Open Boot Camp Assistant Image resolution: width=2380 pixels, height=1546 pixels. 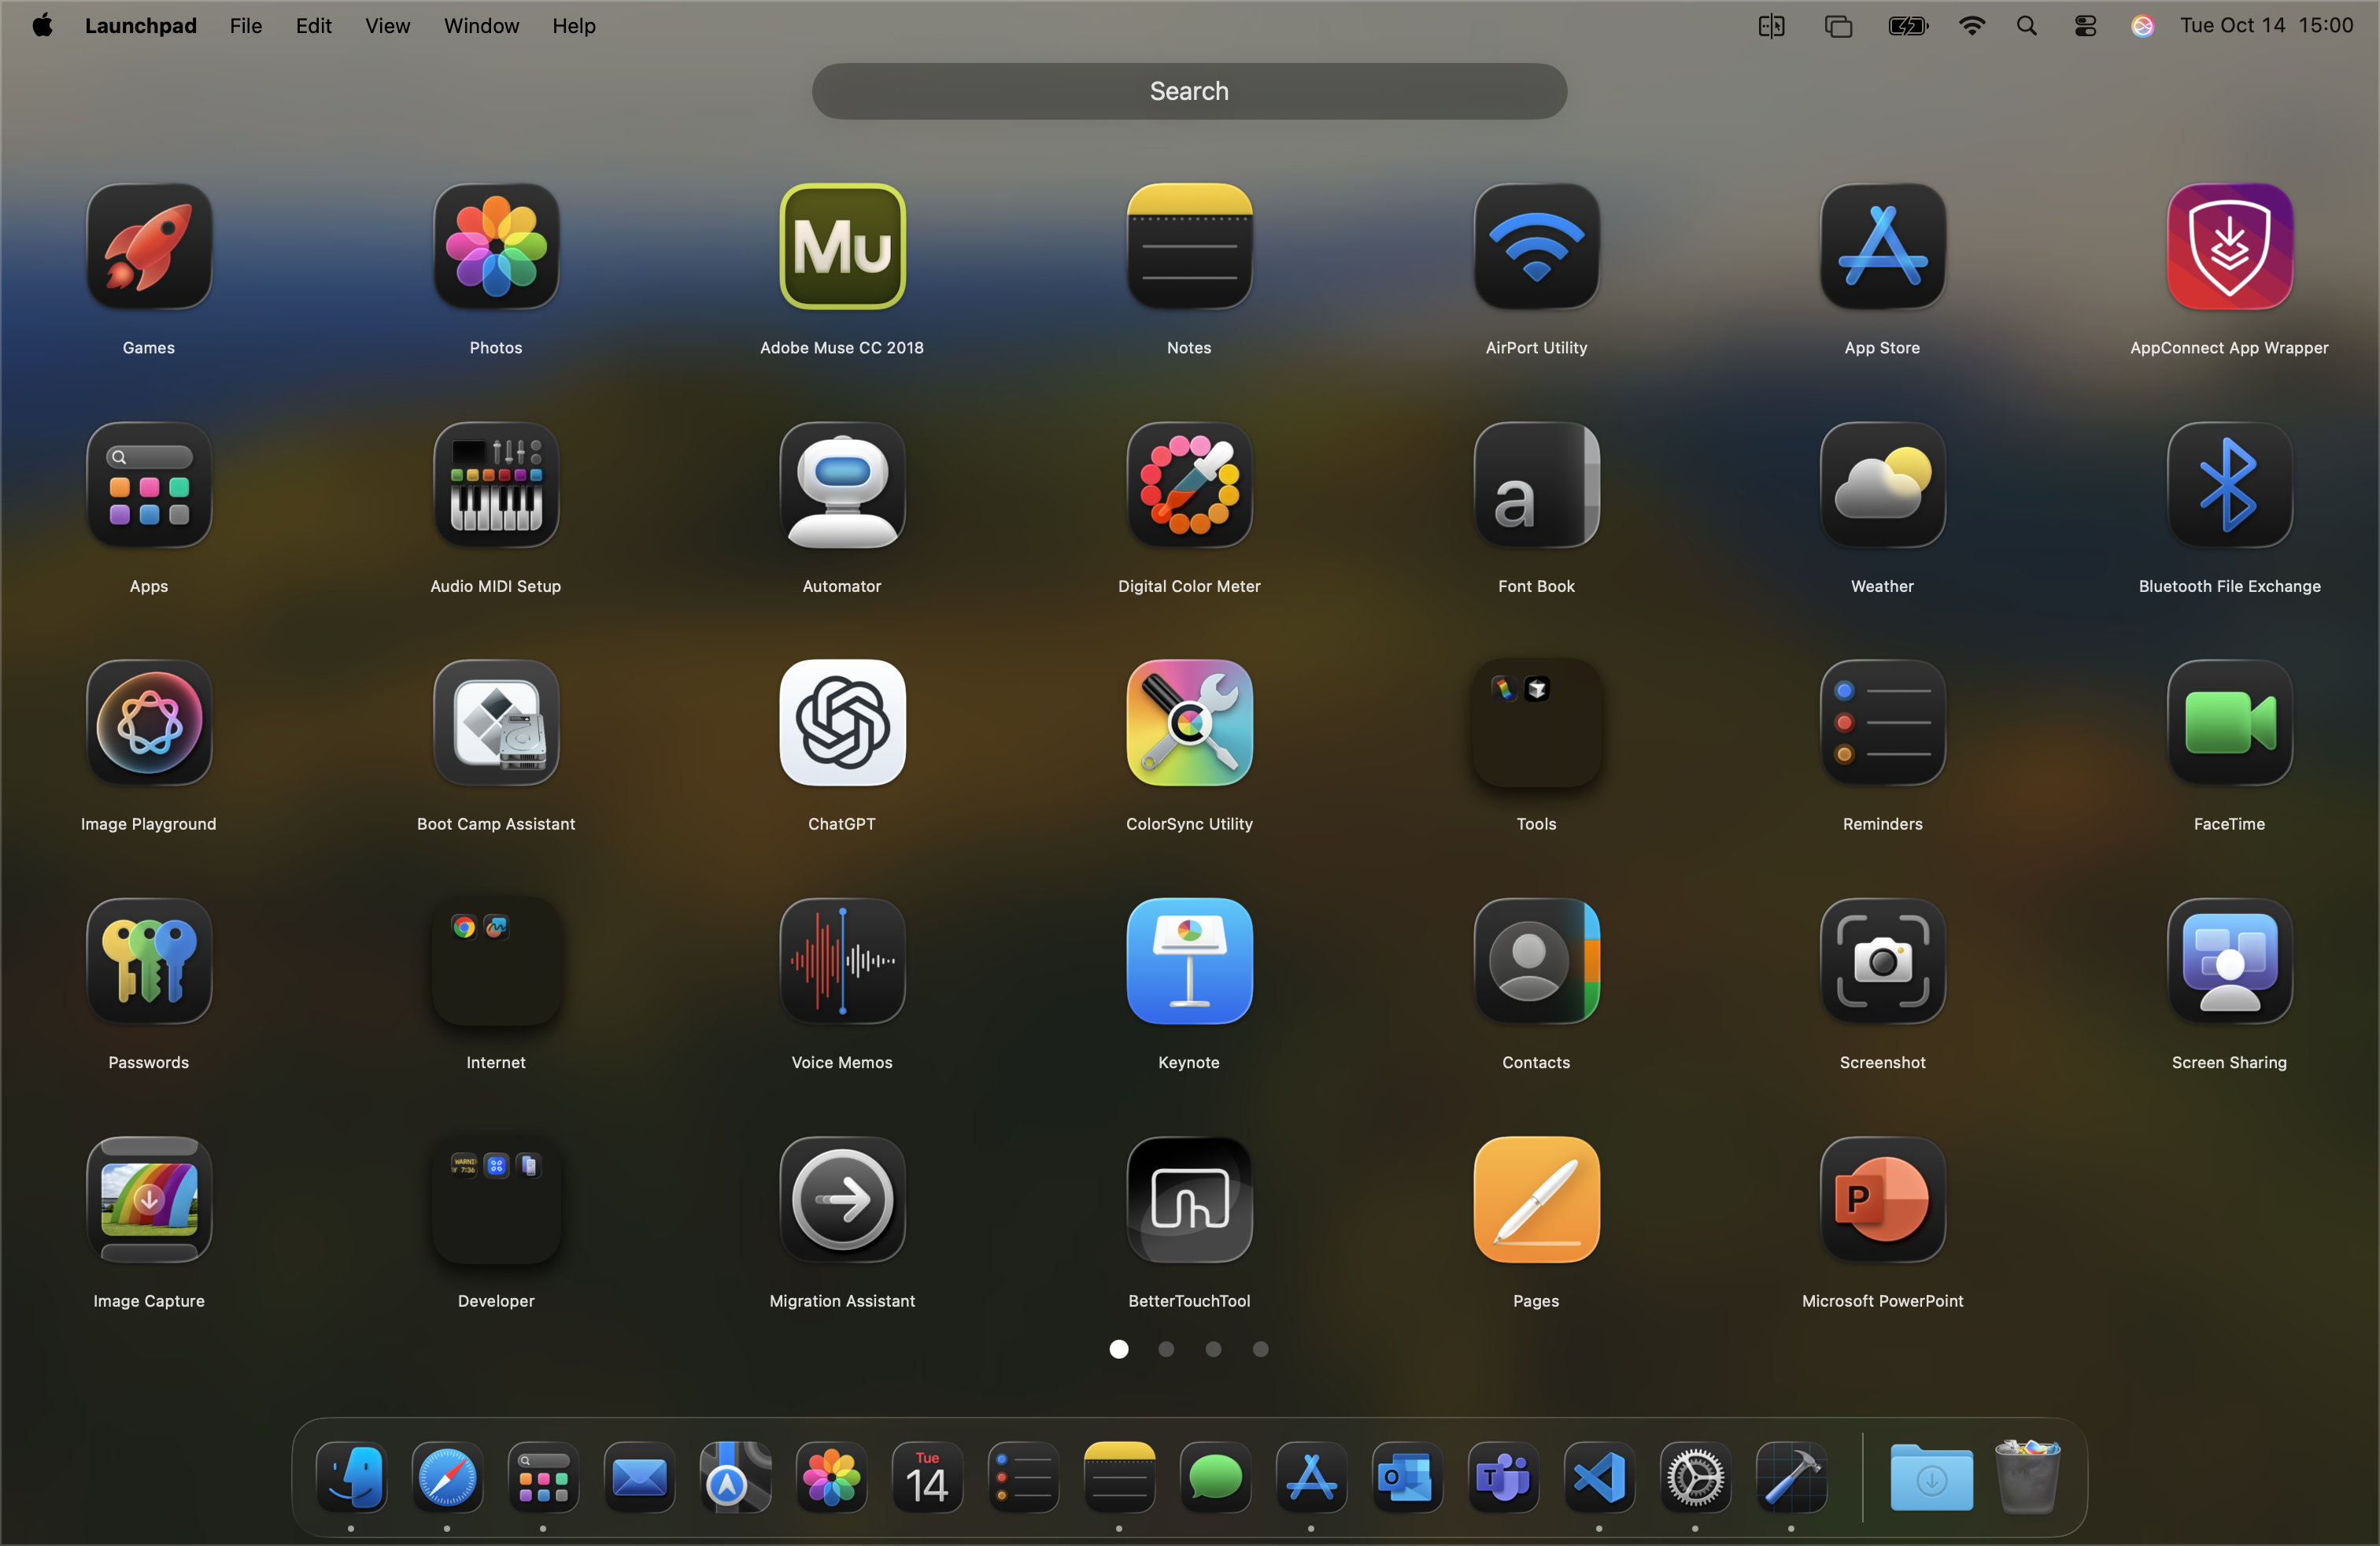496,723
